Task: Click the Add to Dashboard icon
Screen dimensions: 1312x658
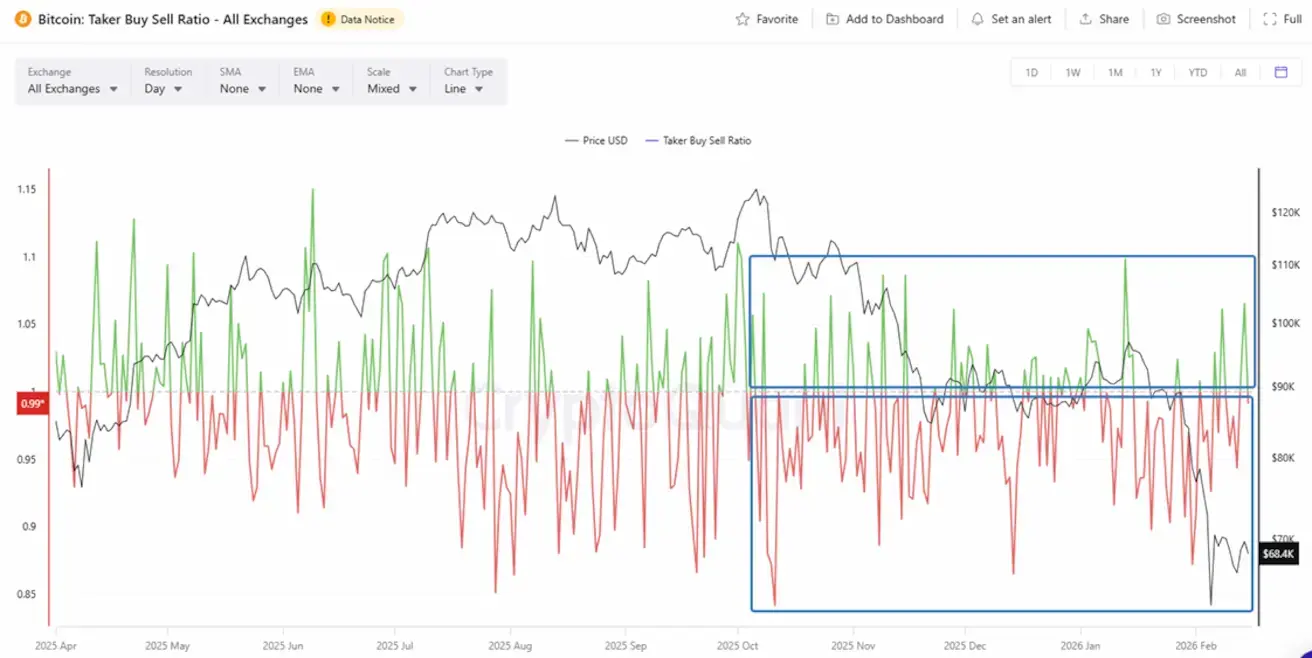Action: point(832,19)
